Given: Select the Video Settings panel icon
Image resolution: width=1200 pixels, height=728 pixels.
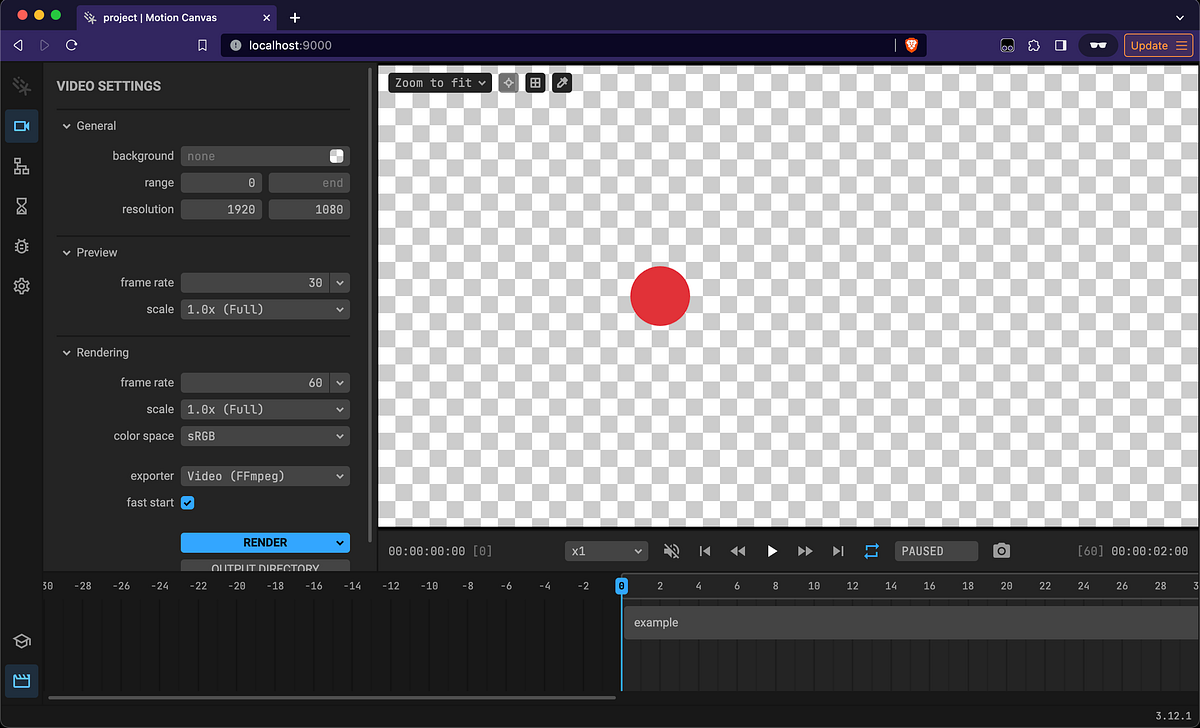Looking at the screenshot, I should [x=21, y=126].
